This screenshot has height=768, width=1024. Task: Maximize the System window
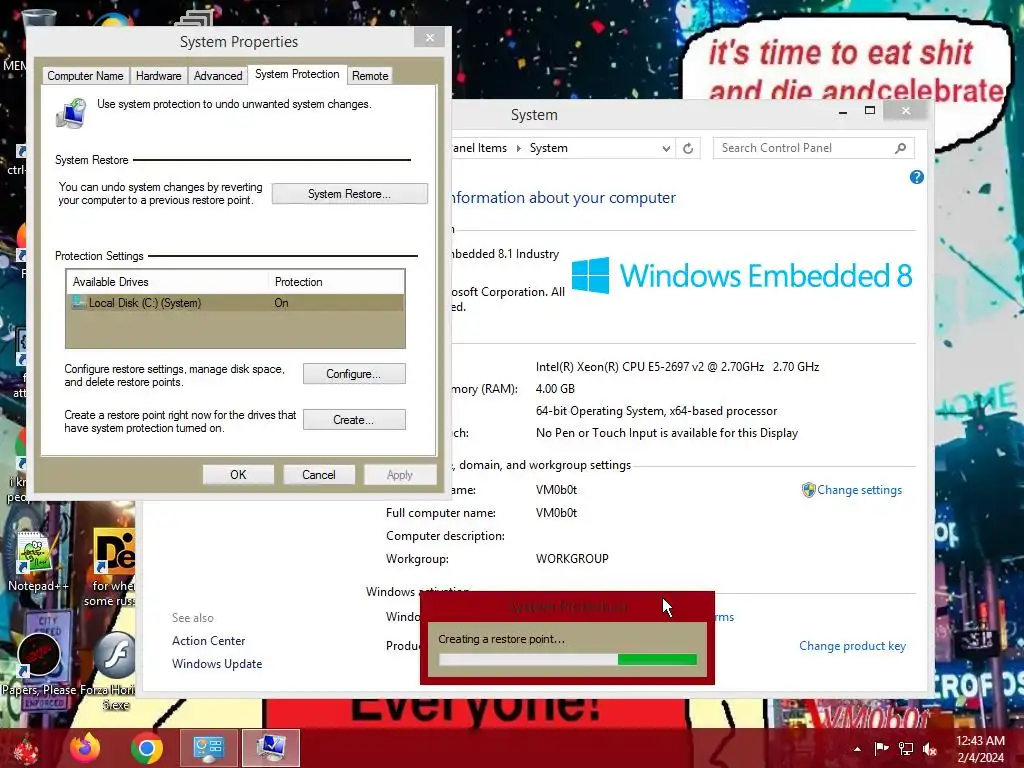pos(870,111)
